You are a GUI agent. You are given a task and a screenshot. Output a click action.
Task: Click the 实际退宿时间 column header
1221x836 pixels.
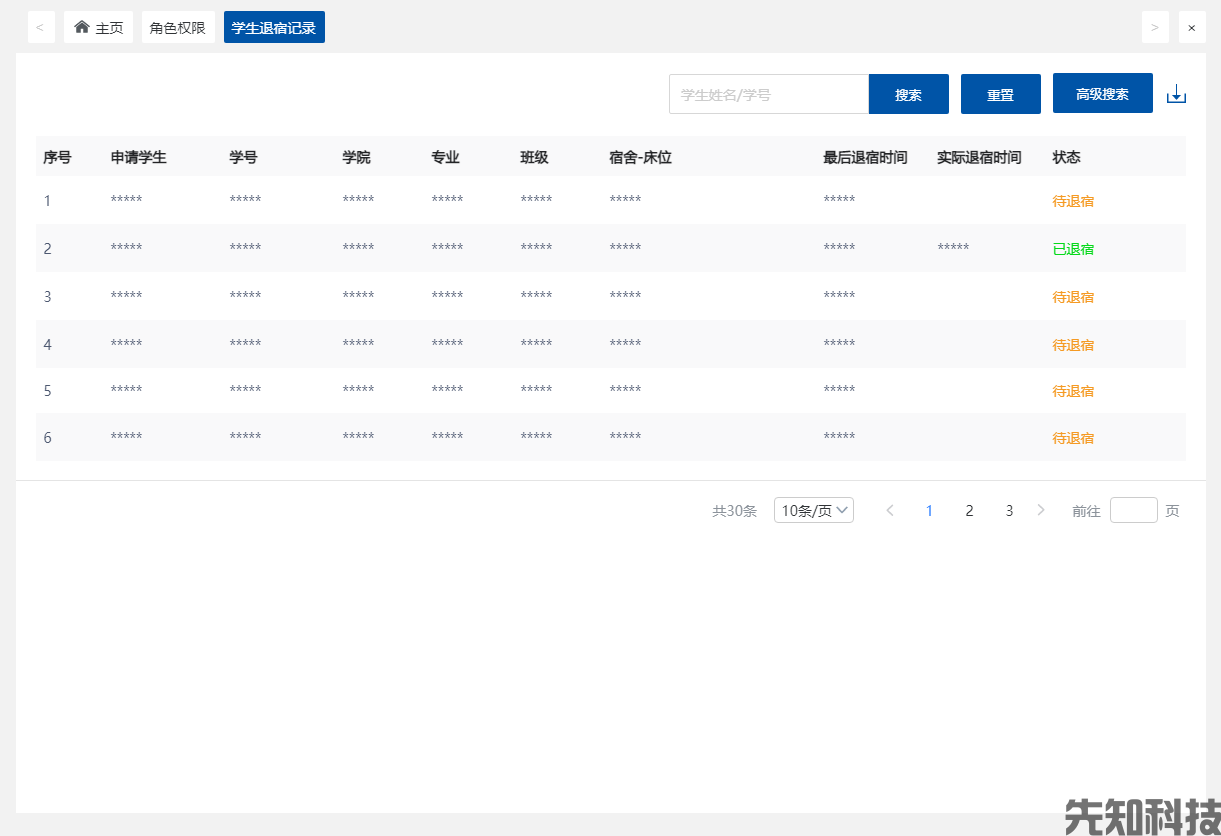pos(979,157)
